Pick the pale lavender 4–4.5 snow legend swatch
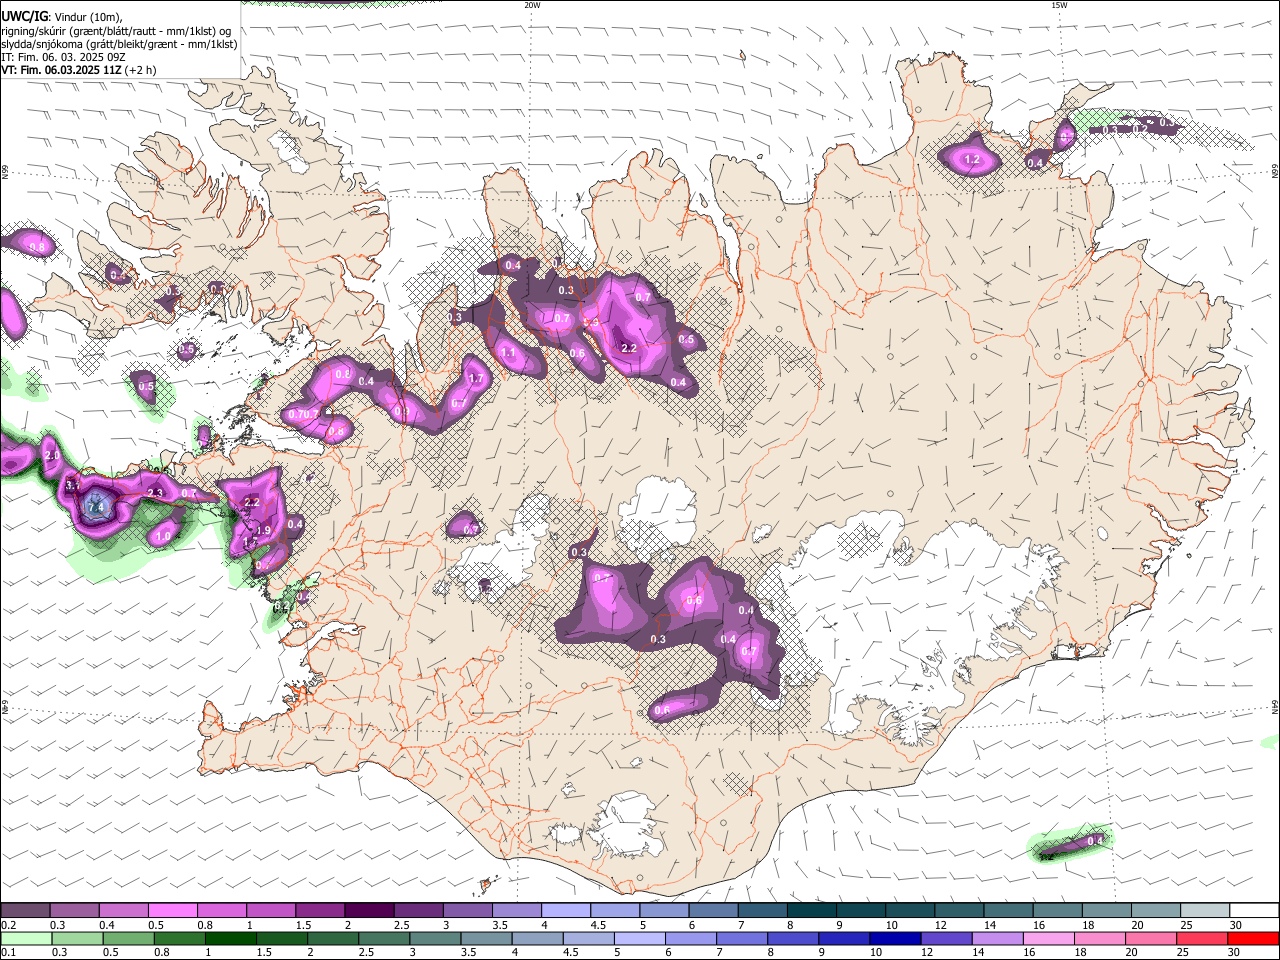 [565, 910]
